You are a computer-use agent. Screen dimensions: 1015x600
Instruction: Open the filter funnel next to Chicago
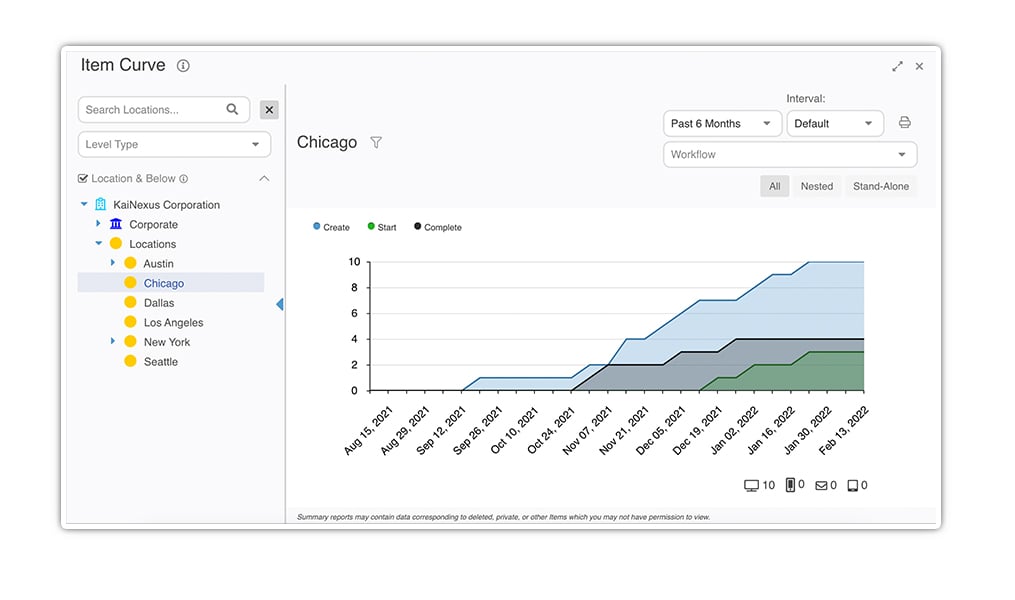pyautogui.click(x=375, y=142)
